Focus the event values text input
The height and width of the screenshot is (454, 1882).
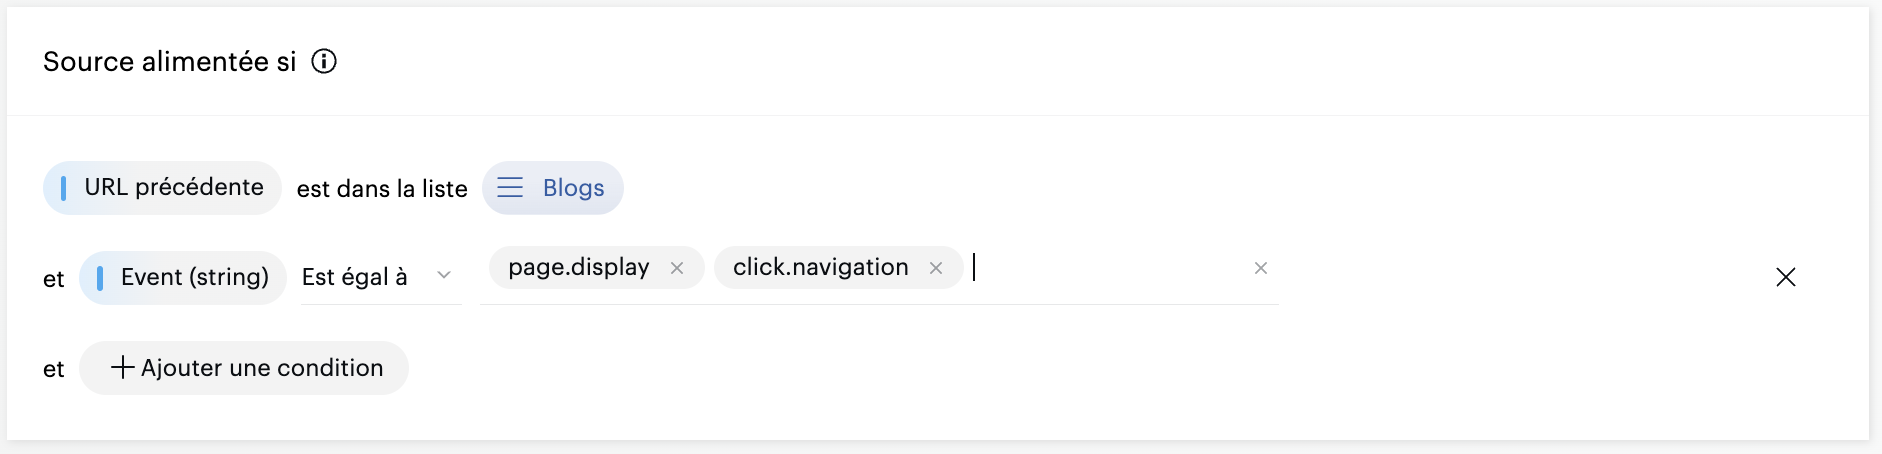coord(1100,268)
